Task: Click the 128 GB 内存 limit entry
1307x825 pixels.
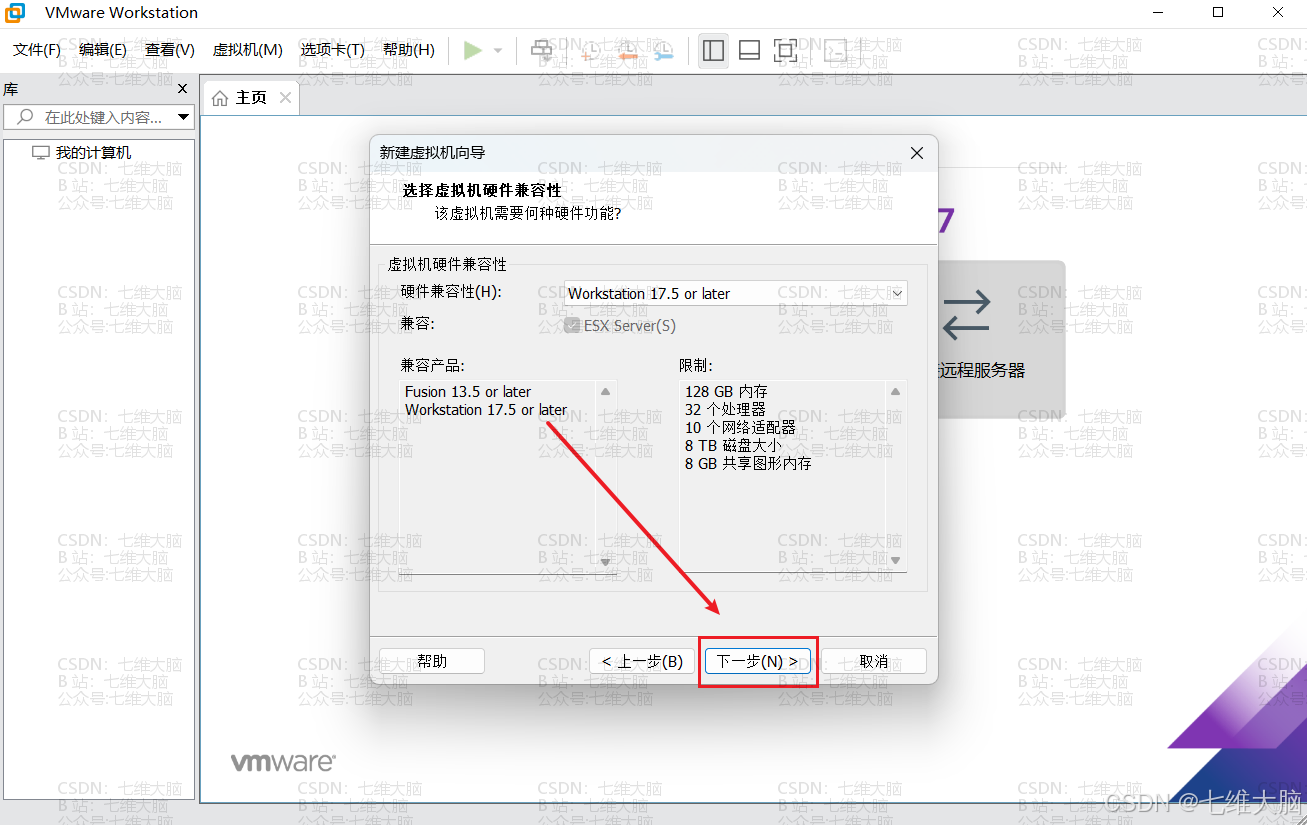Action: tap(726, 392)
